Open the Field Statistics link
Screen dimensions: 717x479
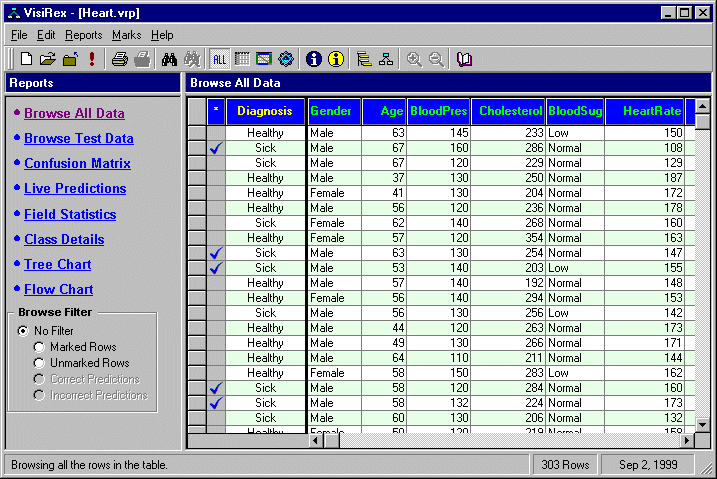[70, 214]
